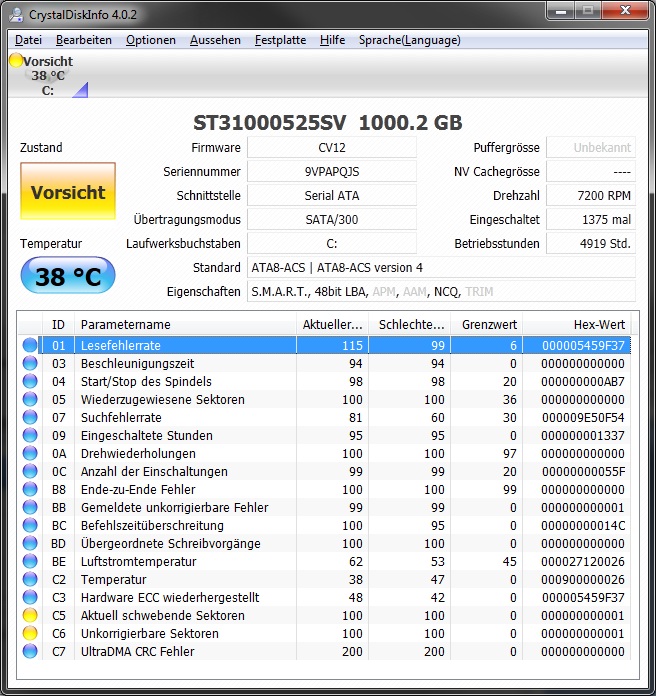This screenshot has height=698, width=657.
Task: Click the blue status circle for Anzahl der Einschaltungen
Action: click(30, 471)
